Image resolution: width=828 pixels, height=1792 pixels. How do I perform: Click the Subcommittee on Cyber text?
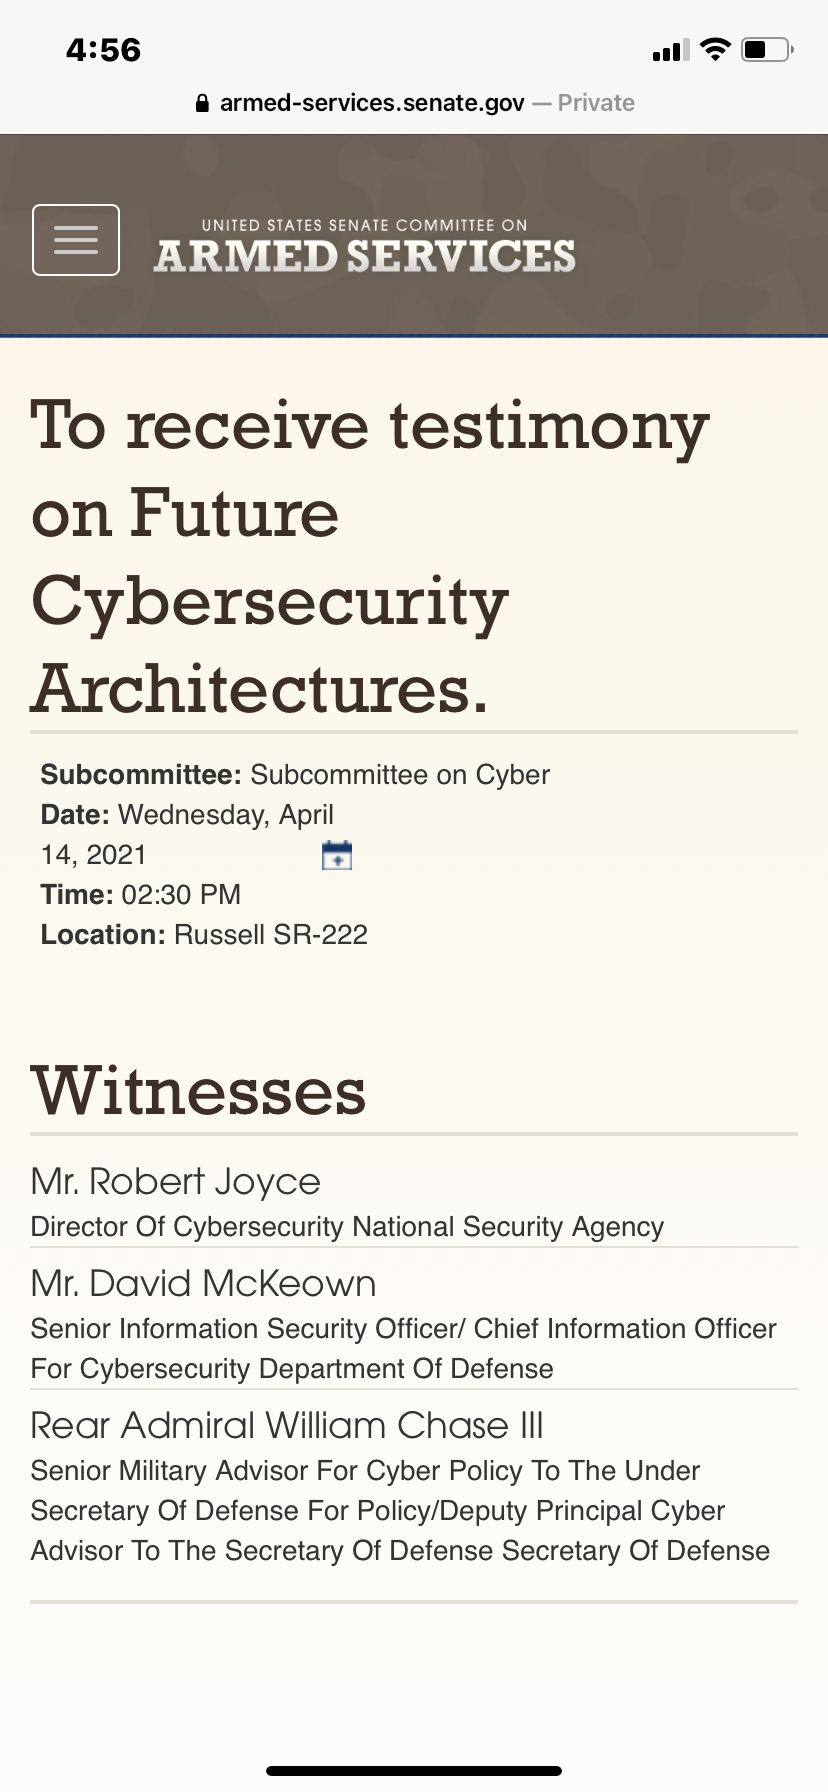(x=400, y=775)
